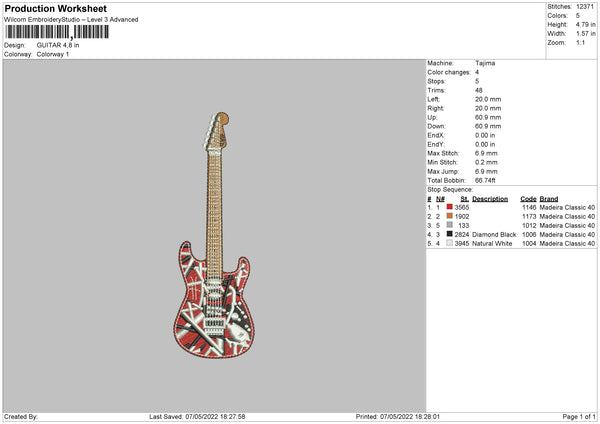Click the Color changes value 4
This screenshot has height=424, width=600.
click(477, 72)
